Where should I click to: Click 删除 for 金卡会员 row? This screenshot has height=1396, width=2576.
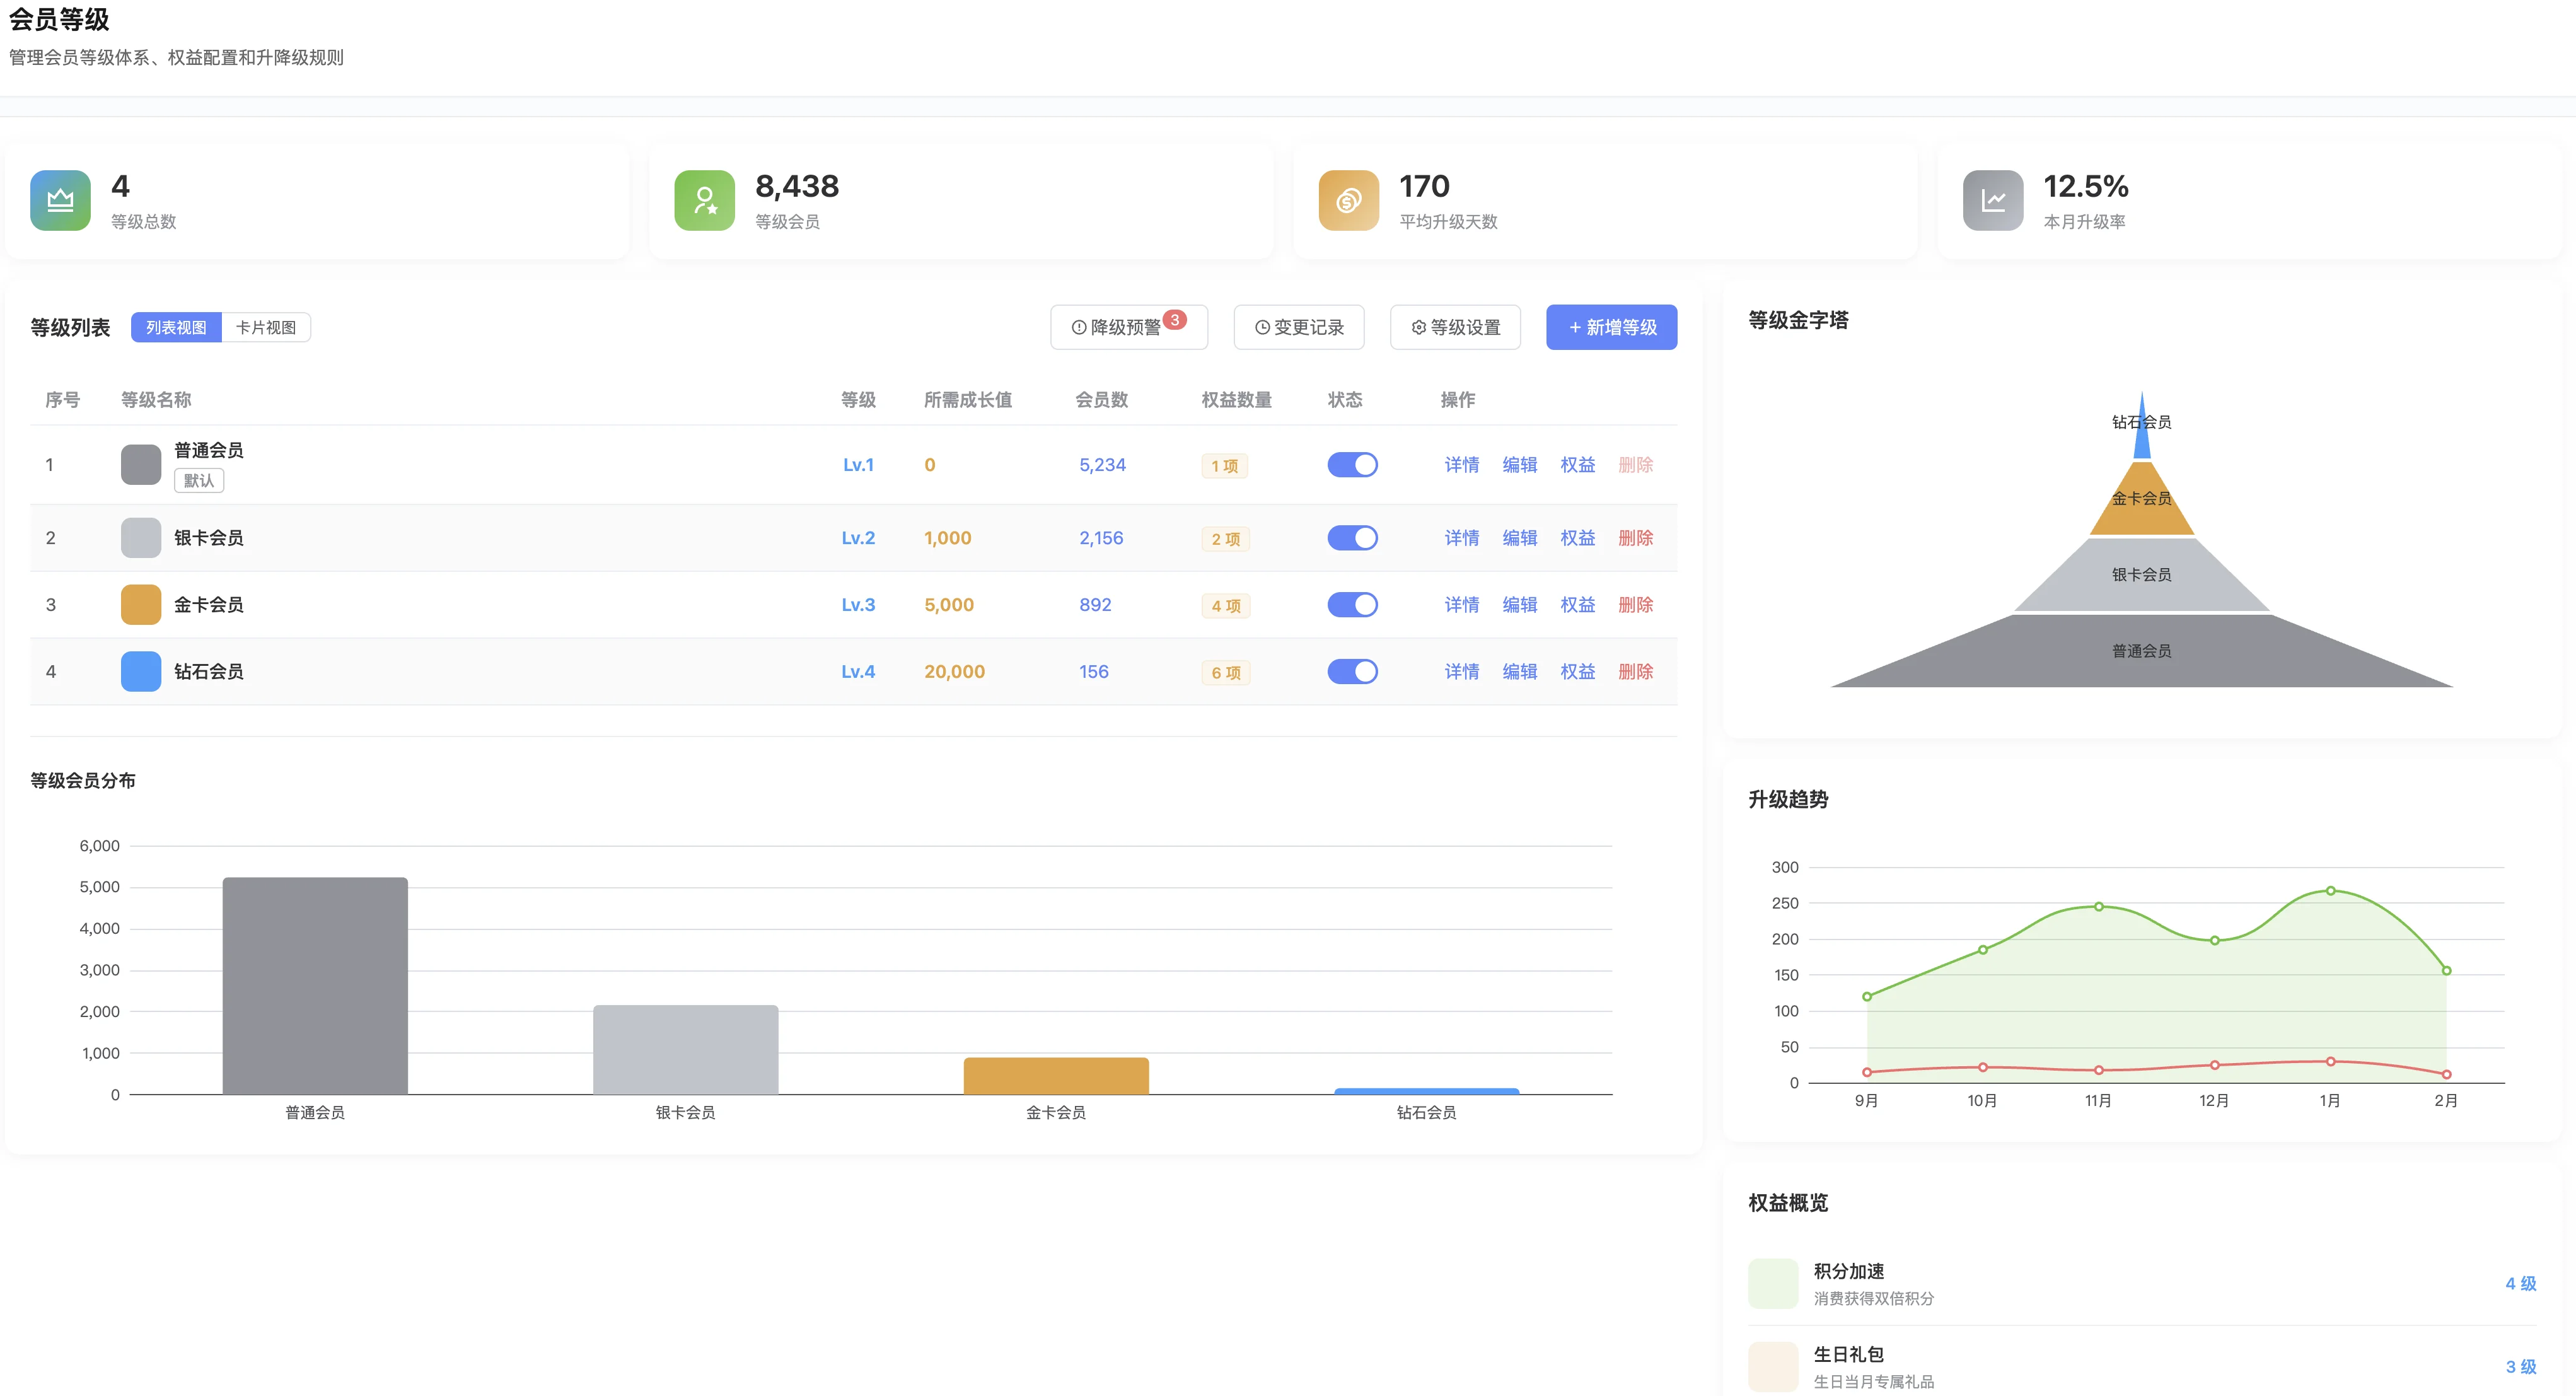1635,605
